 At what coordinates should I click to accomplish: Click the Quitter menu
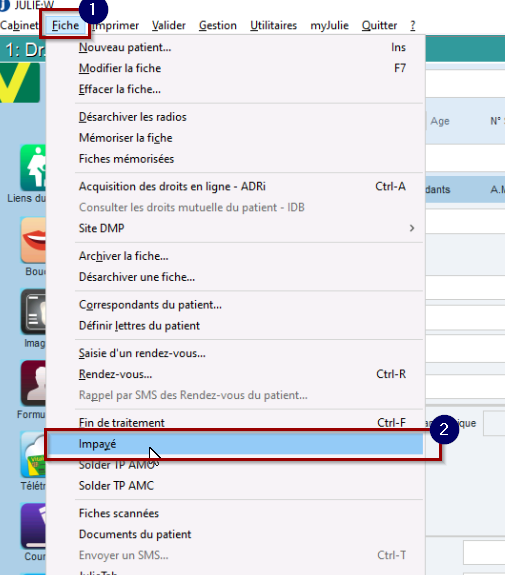coord(379,25)
